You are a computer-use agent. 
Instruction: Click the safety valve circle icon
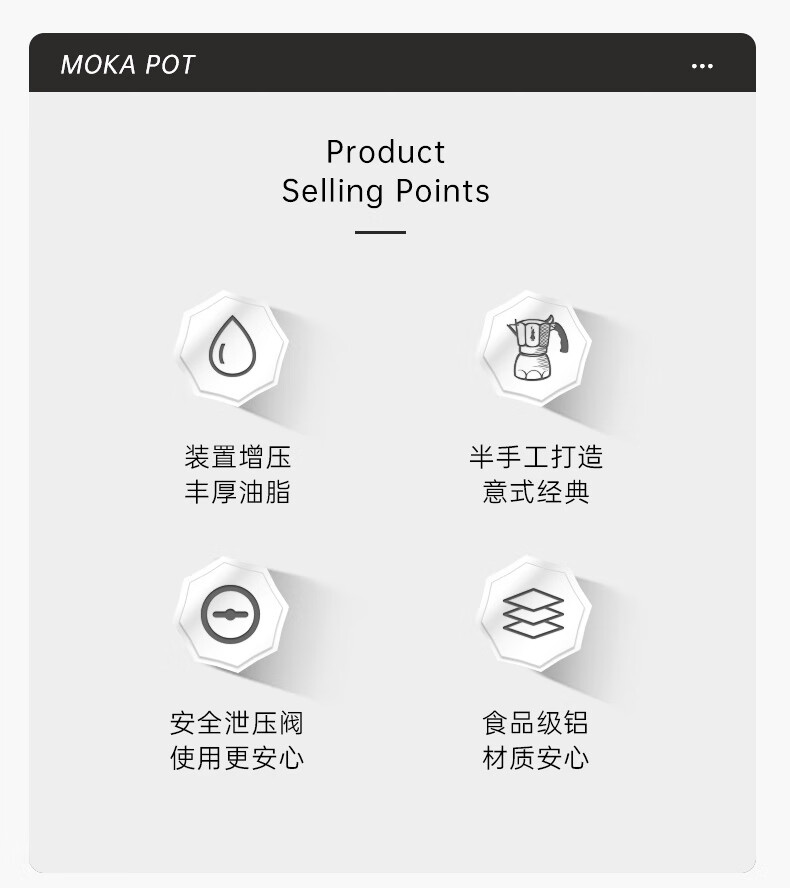[230, 614]
